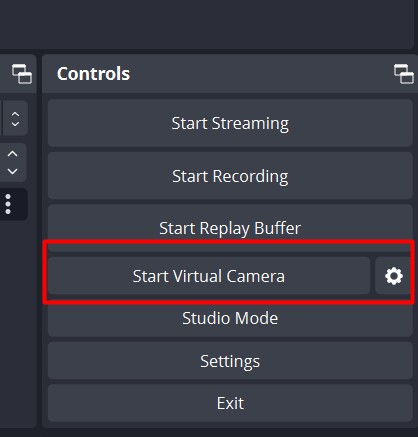This screenshot has width=418, height=437.
Task: Click the Controls dock title label
Action: click(93, 74)
